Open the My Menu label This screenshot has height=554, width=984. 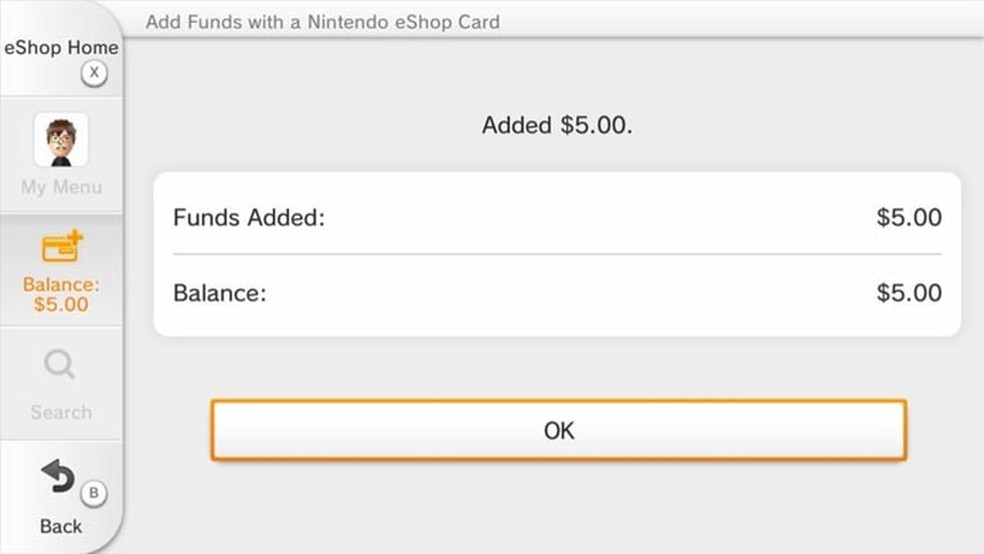pyautogui.click(x=61, y=187)
